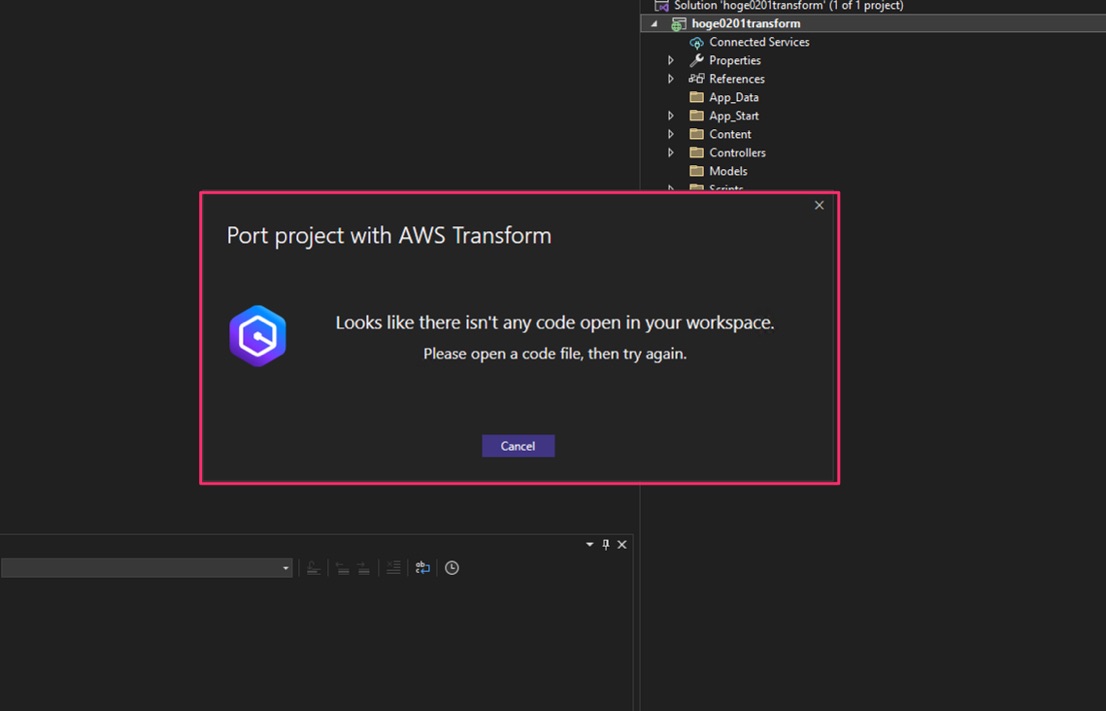The height and width of the screenshot is (711, 1106).
Task: Expand the References node
Action: (671, 79)
